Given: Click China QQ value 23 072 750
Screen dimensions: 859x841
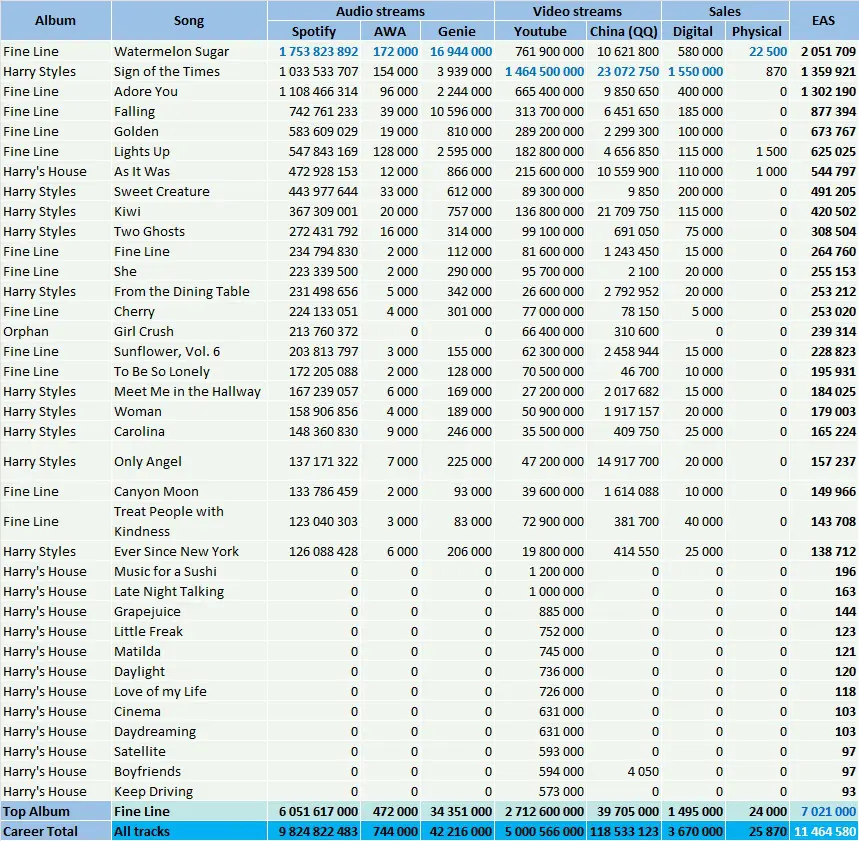Looking at the screenshot, I should (x=628, y=71).
